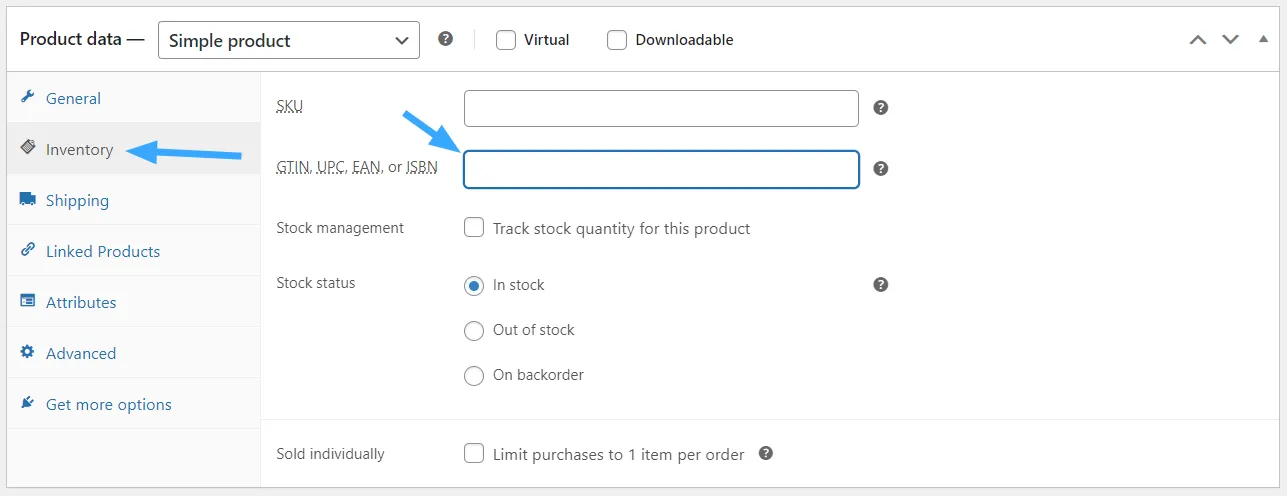Click the help icon beside GTIN field

tap(881, 169)
